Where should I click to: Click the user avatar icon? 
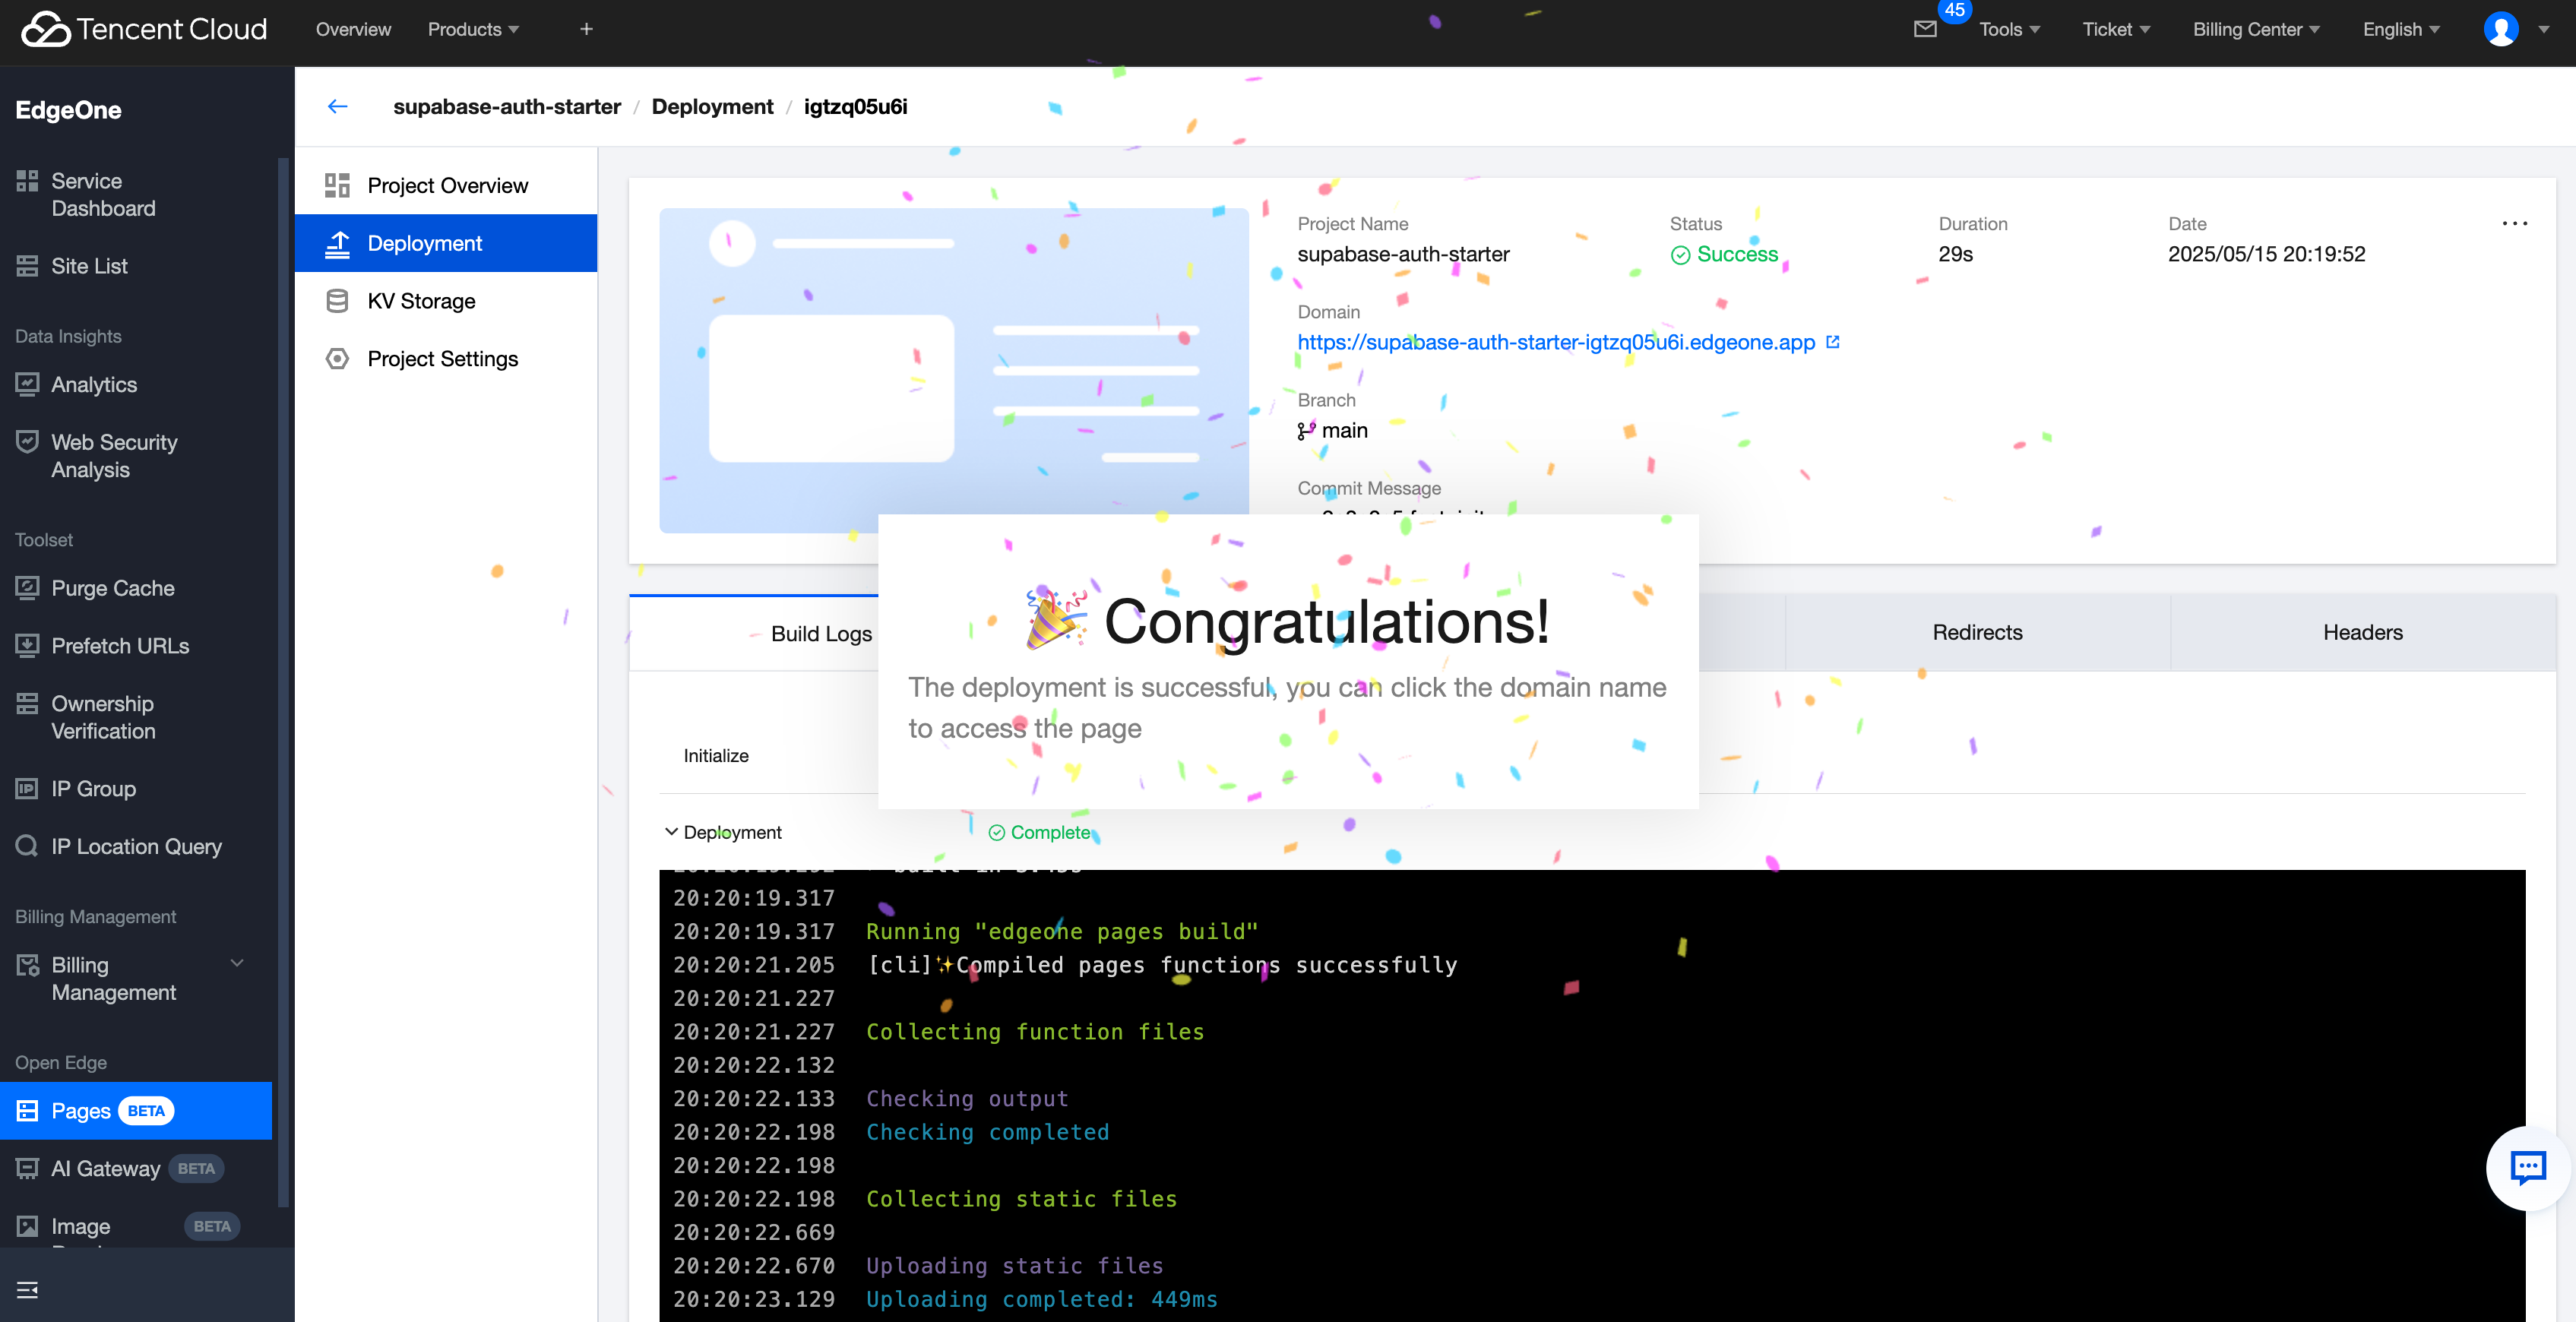point(2500,29)
